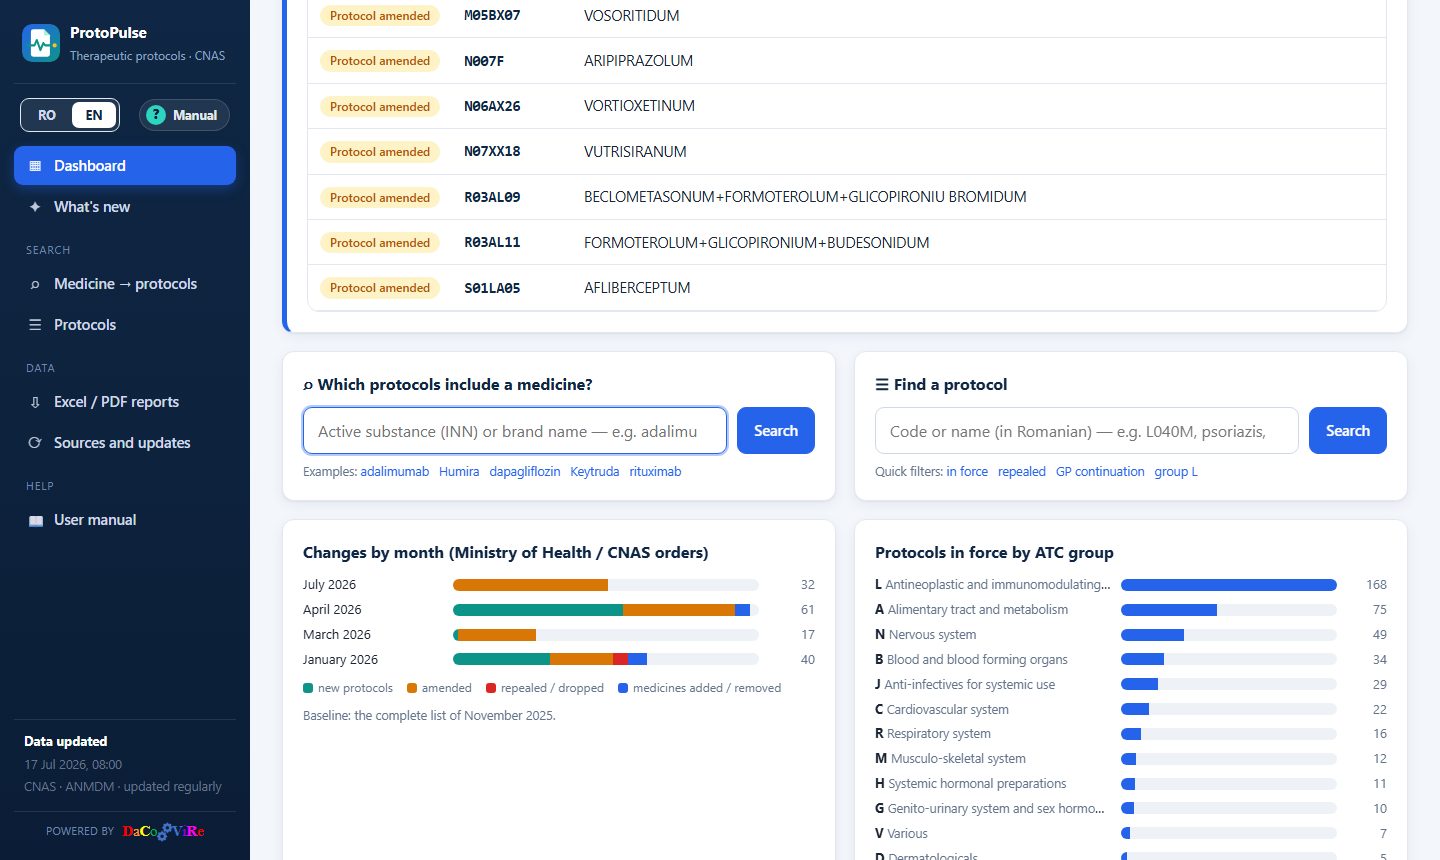Click the User manual book icon
The image size is (1440, 860).
pos(36,520)
